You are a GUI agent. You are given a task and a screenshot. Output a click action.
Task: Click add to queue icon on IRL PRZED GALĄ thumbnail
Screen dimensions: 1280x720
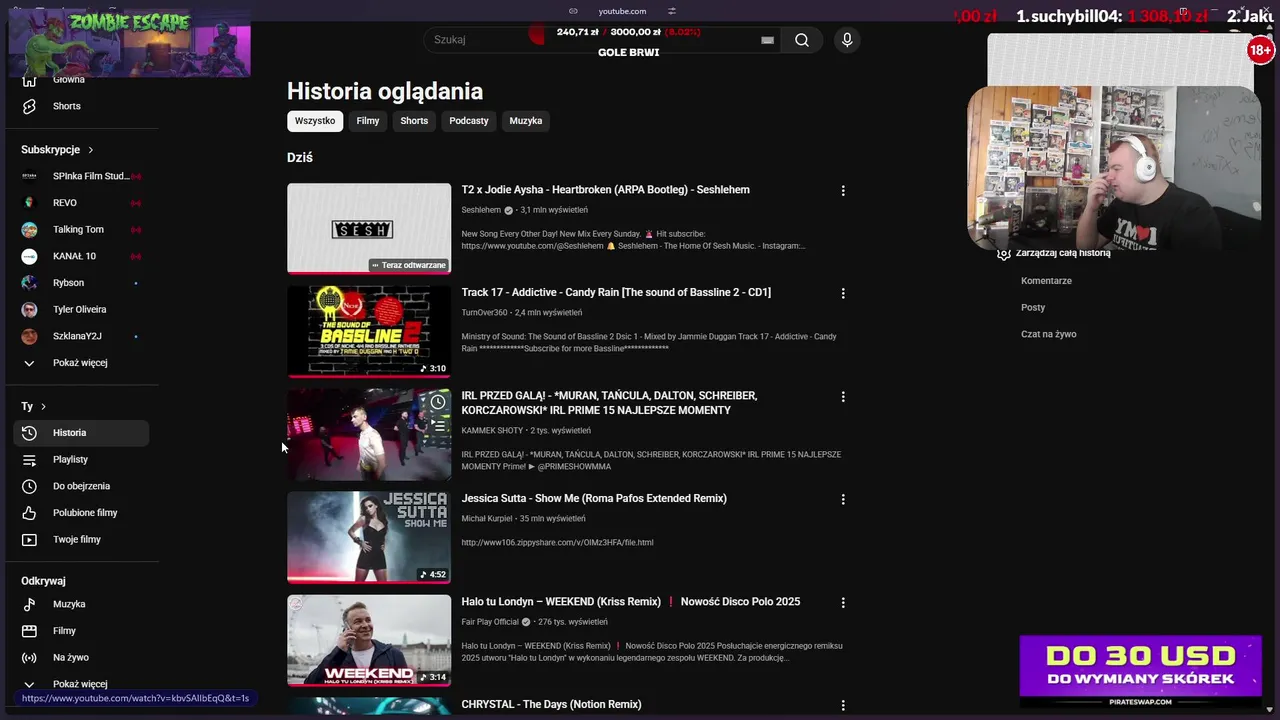tap(438, 425)
